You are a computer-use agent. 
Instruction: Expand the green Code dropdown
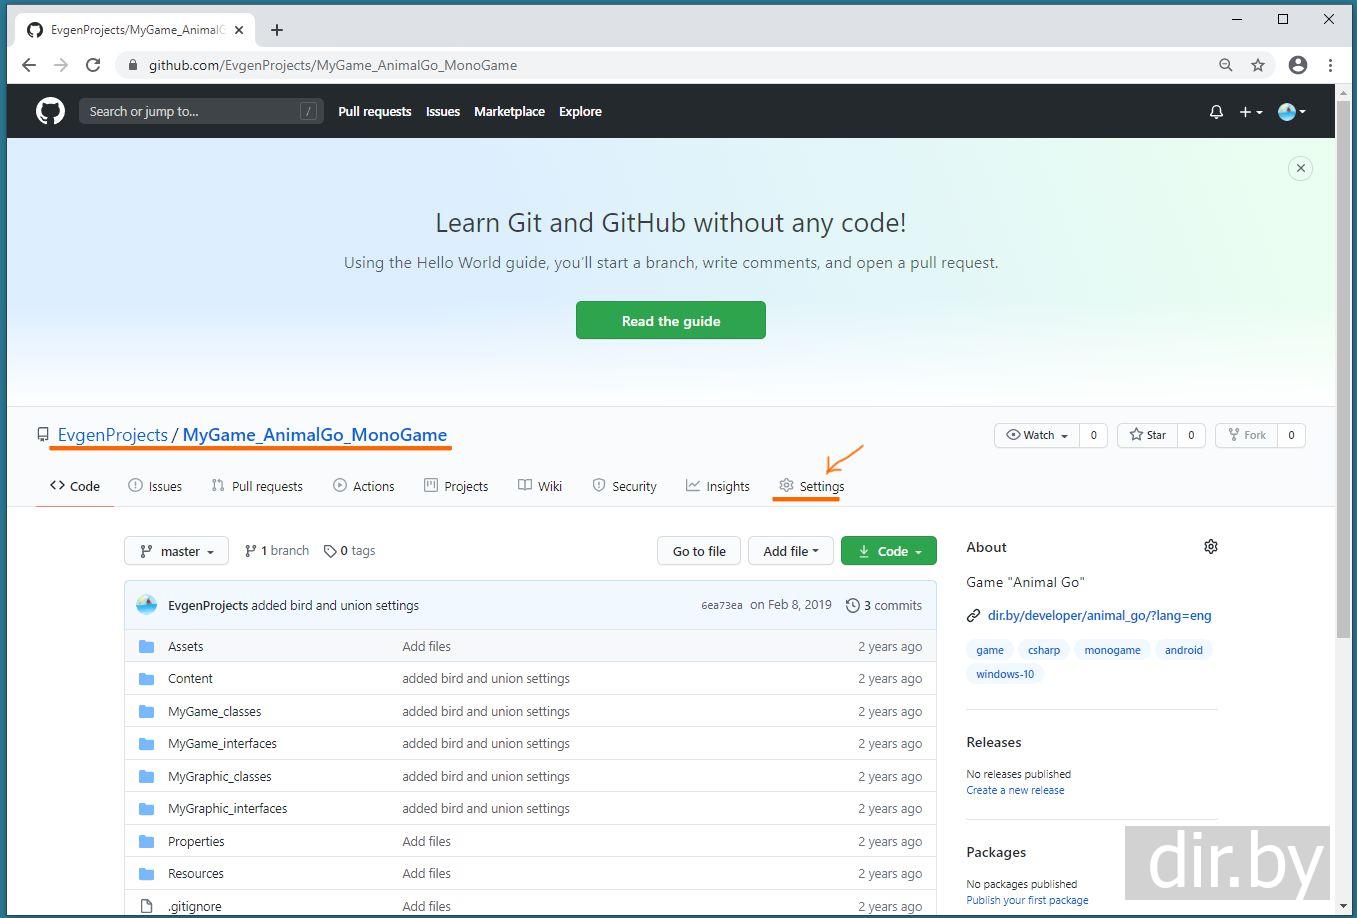[x=889, y=551]
